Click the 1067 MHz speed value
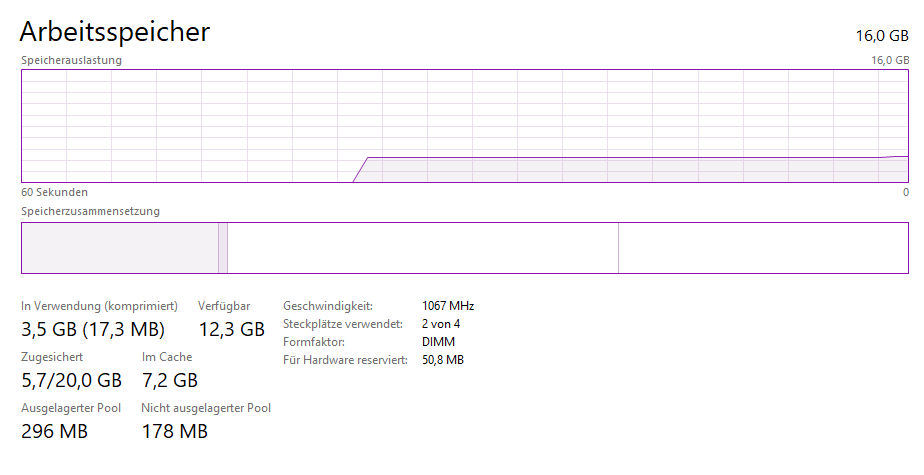 tap(448, 306)
